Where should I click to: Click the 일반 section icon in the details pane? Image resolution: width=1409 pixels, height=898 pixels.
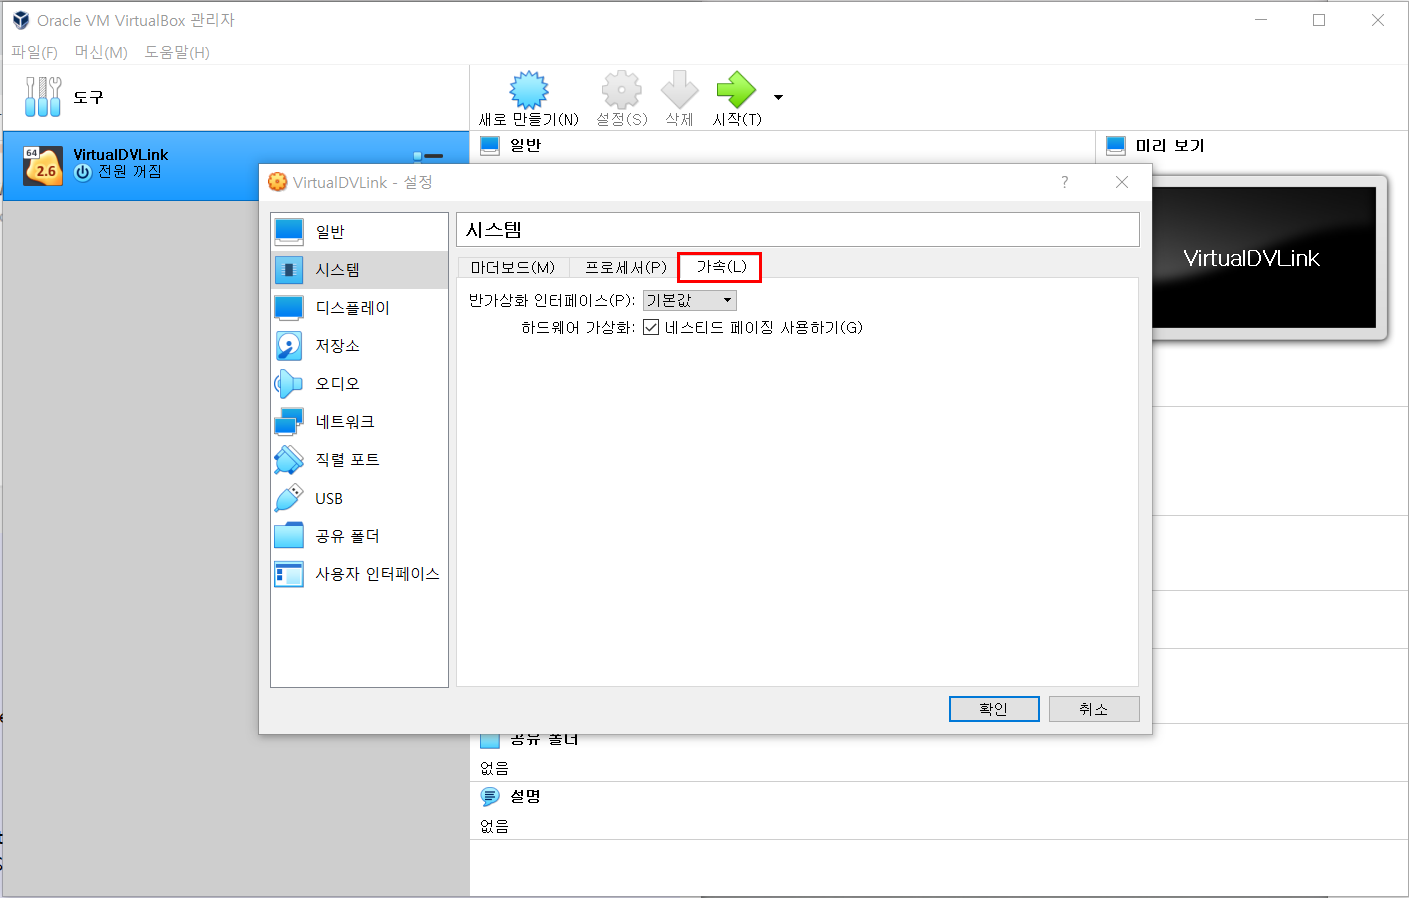(490, 146)
